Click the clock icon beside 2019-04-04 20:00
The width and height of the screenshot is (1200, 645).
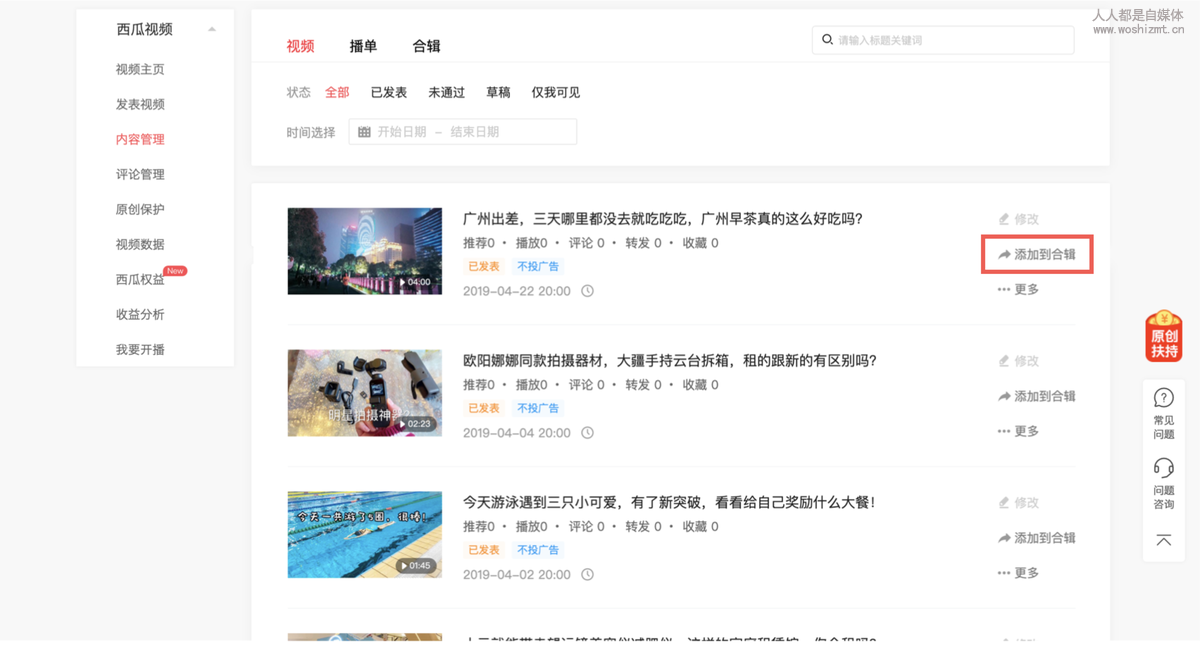[587, 433]
